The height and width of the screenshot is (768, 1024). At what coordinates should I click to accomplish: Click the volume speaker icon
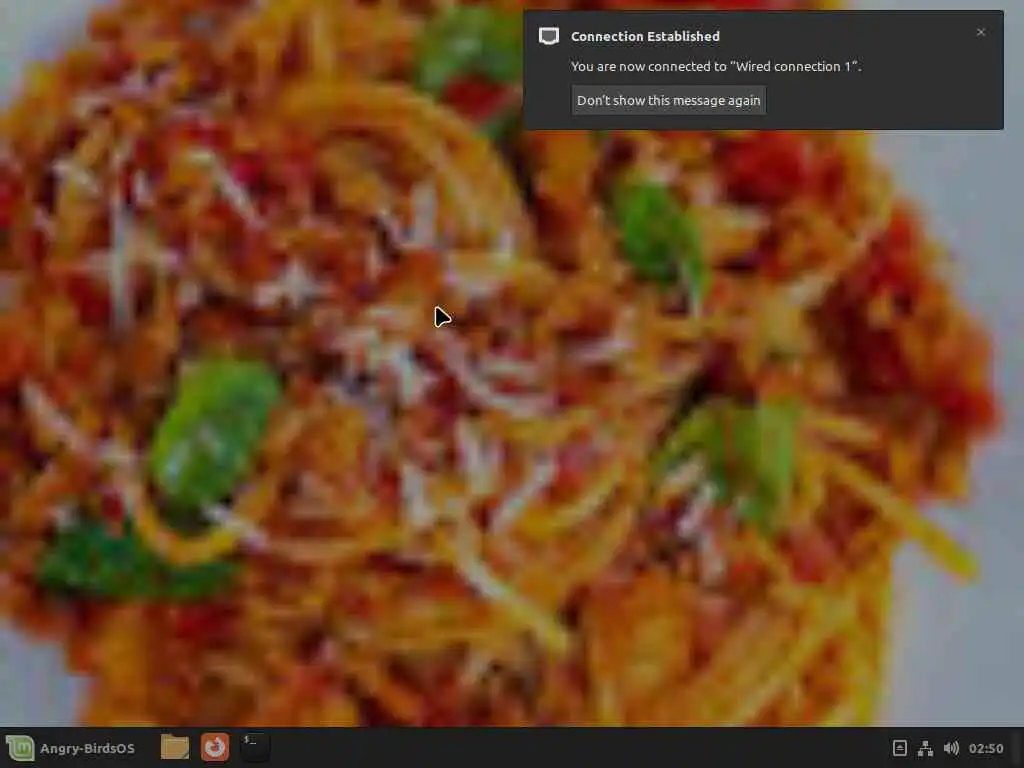(x=951, y=748)
